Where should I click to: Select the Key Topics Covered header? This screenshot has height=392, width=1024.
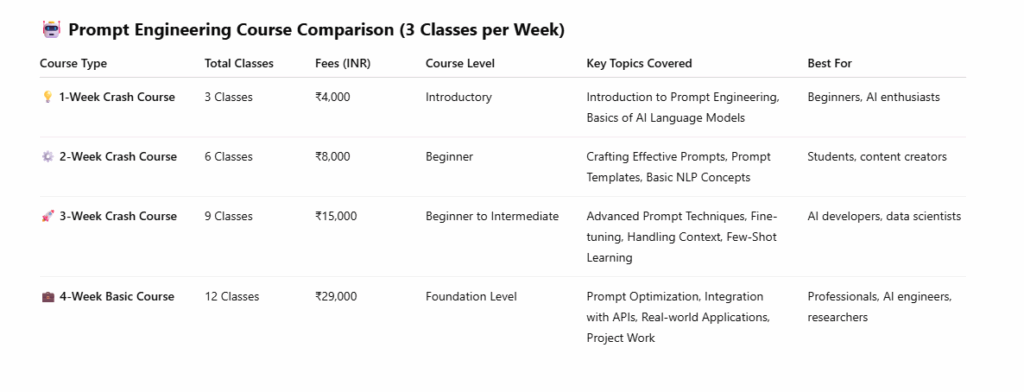click(639, 64)
